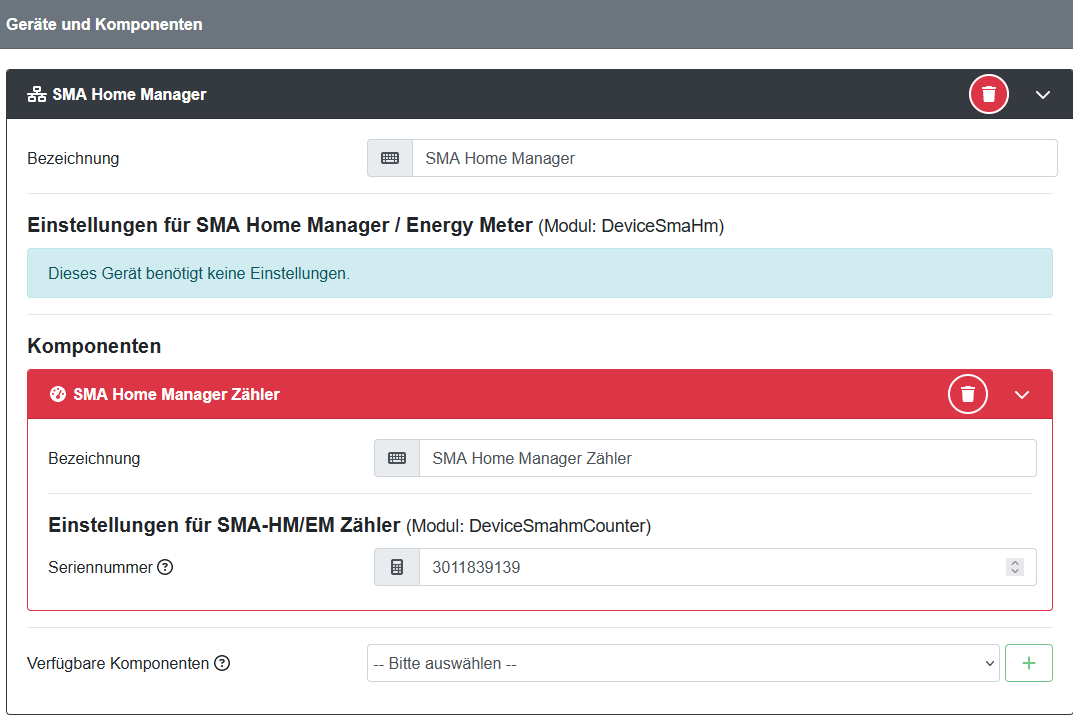The image size is (1073, 715).
Task: Click the keyboard icon of the device Bezeichnung
Action: click(390, 158)
